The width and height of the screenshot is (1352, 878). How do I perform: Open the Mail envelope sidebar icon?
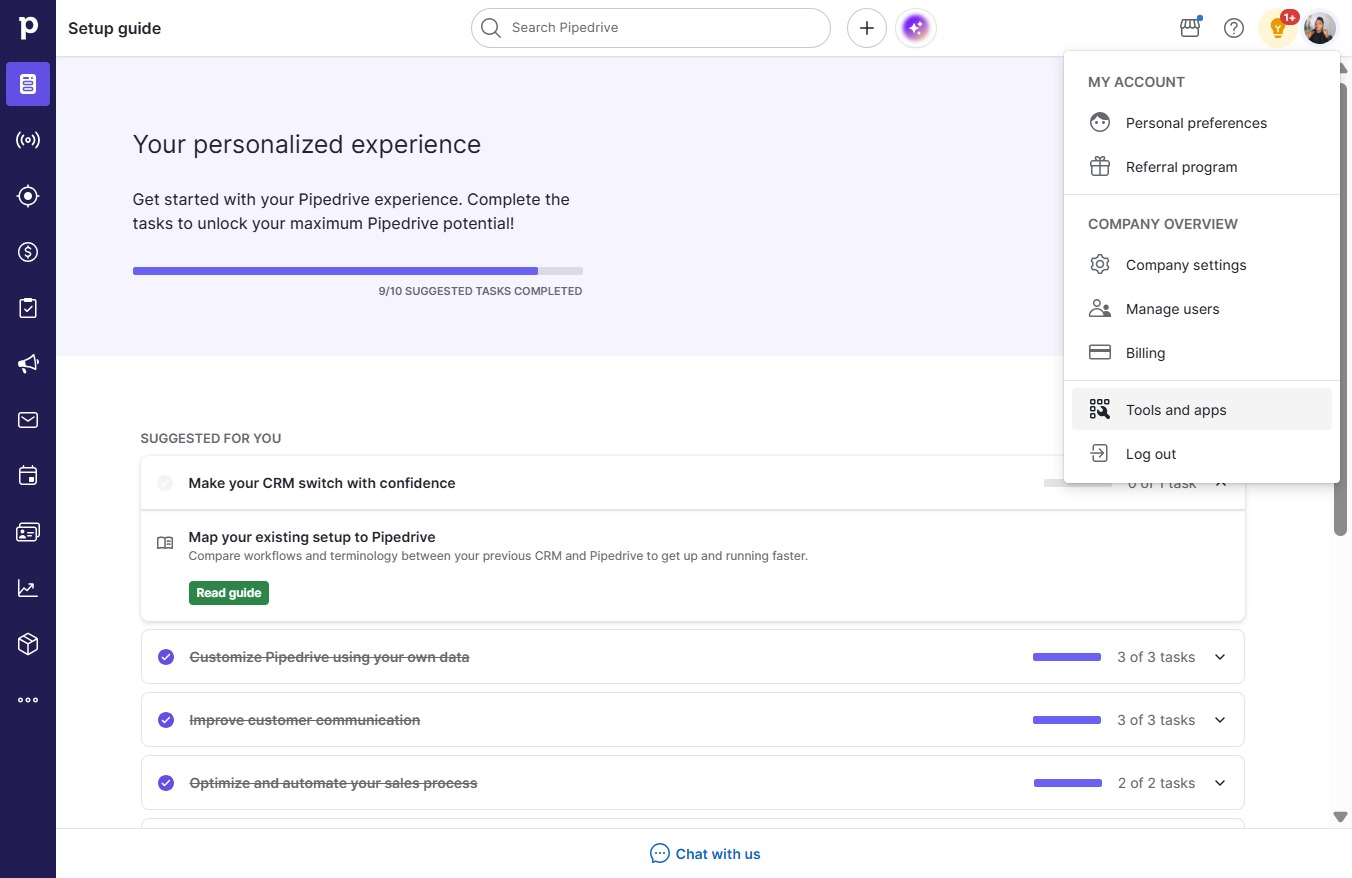pos(28,420)
